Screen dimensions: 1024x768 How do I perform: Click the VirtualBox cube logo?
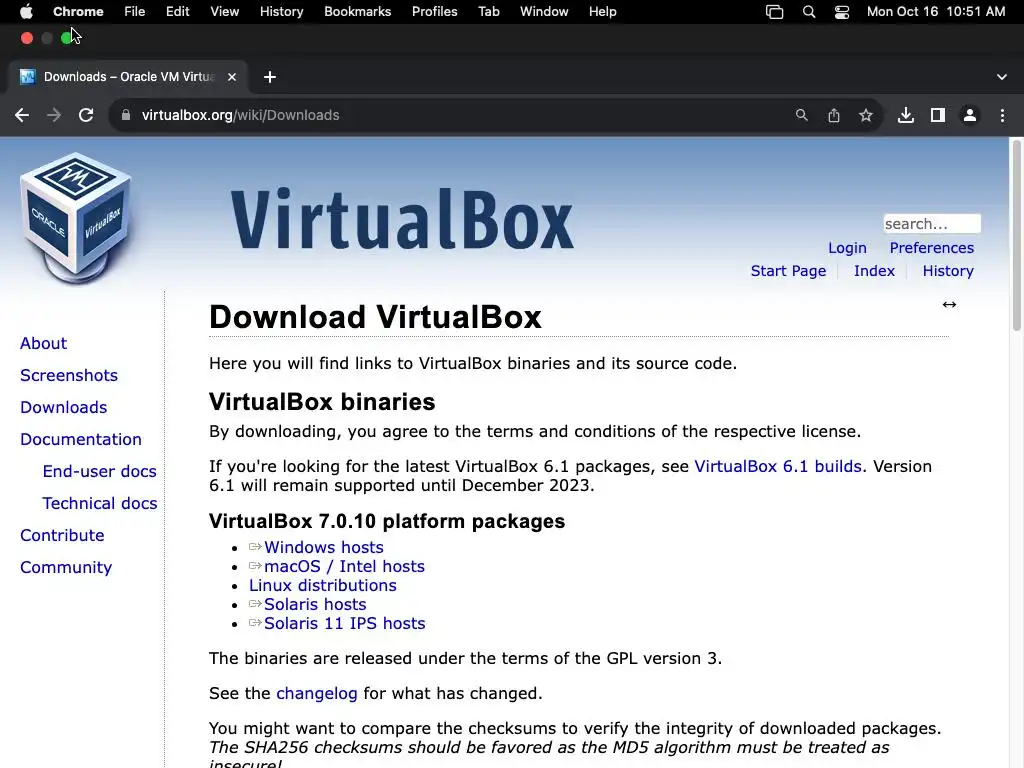pyautogui.click(x=76, y=218)
